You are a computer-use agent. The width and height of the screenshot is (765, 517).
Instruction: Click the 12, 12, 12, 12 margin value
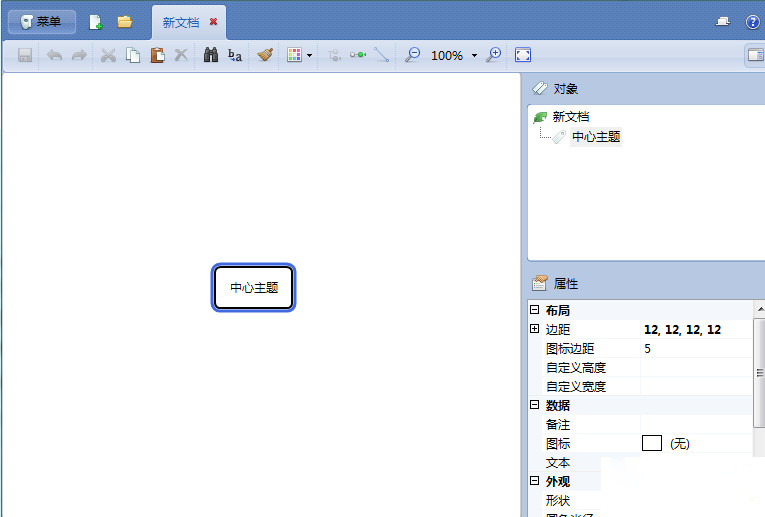[x=682, y=330]
